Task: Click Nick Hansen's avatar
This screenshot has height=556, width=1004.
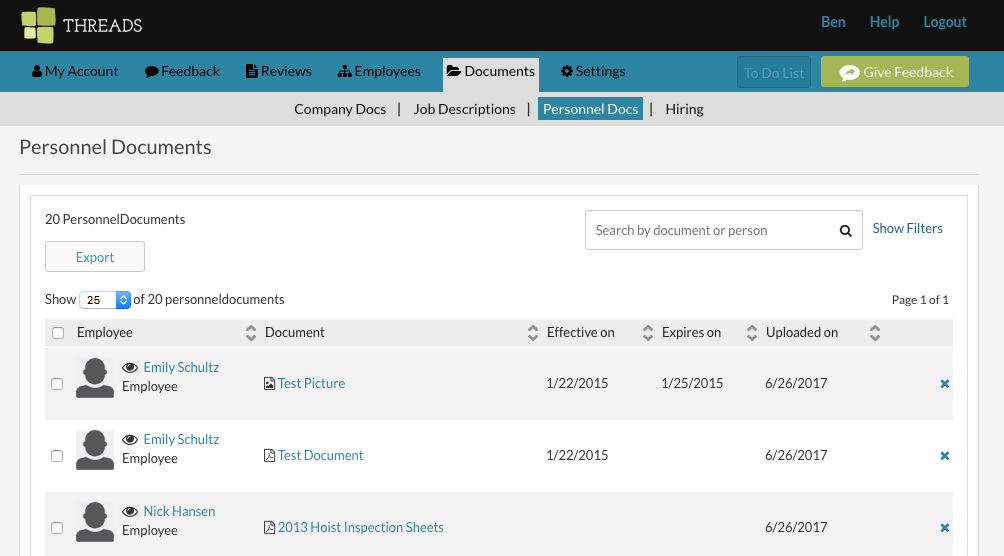Action: coord(95,521)
